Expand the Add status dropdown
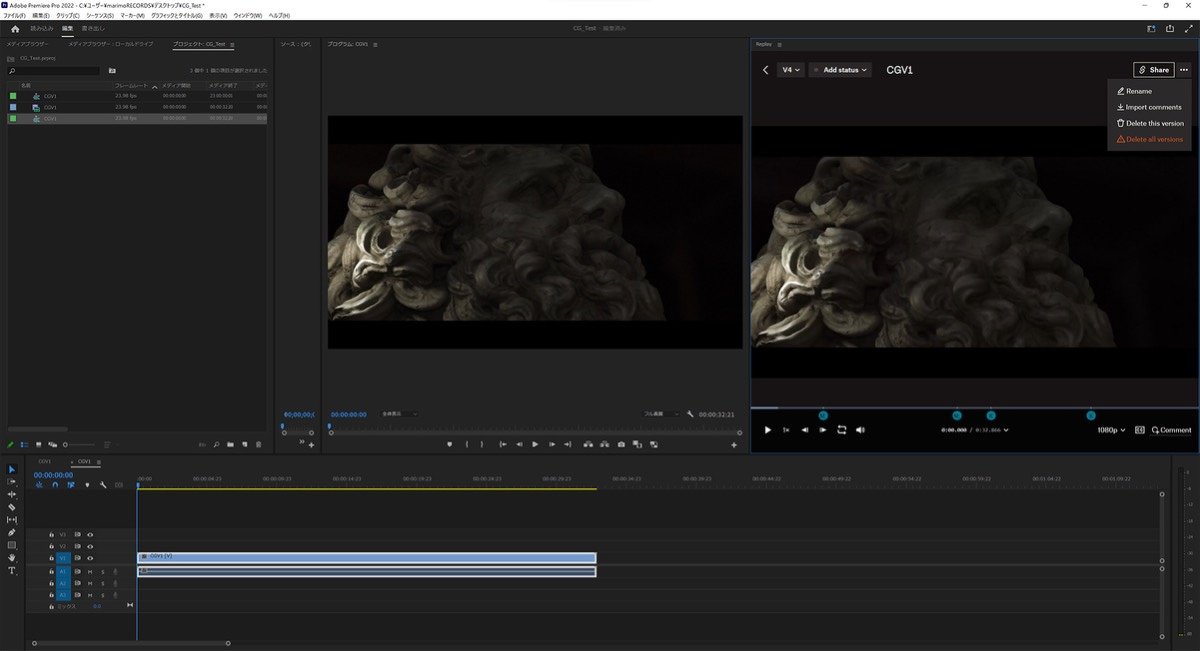1200x651 pixels. 840,70
